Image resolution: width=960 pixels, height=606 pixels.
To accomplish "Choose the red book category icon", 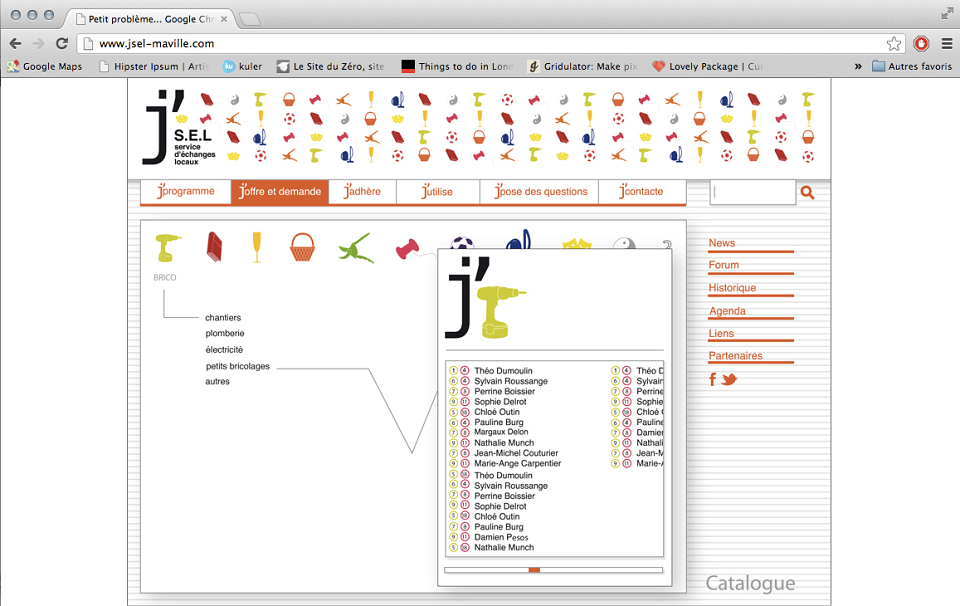I will pyautogui.click(x=214, y=247).
